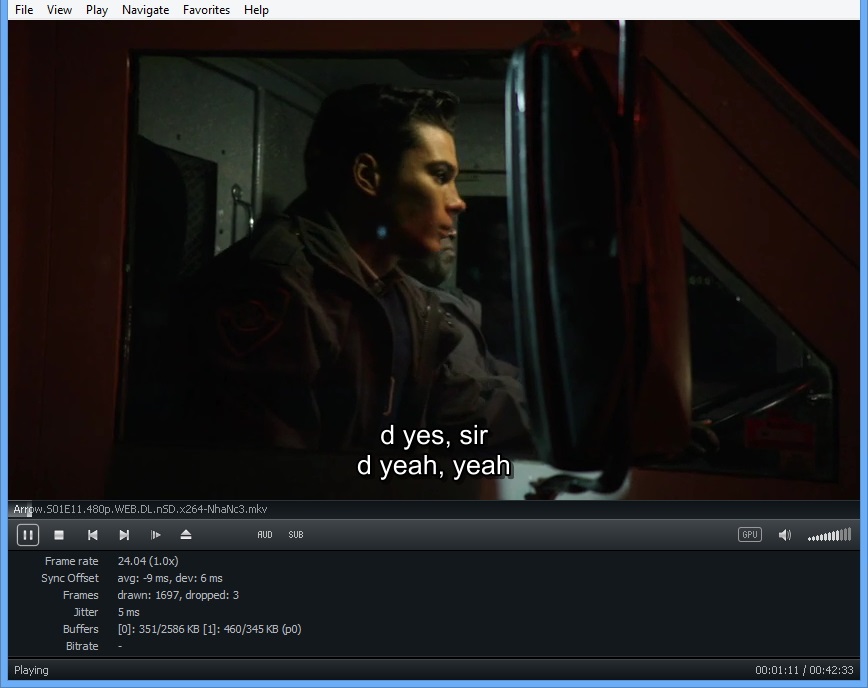Adjust the volume level bars

tap(829, 535)
